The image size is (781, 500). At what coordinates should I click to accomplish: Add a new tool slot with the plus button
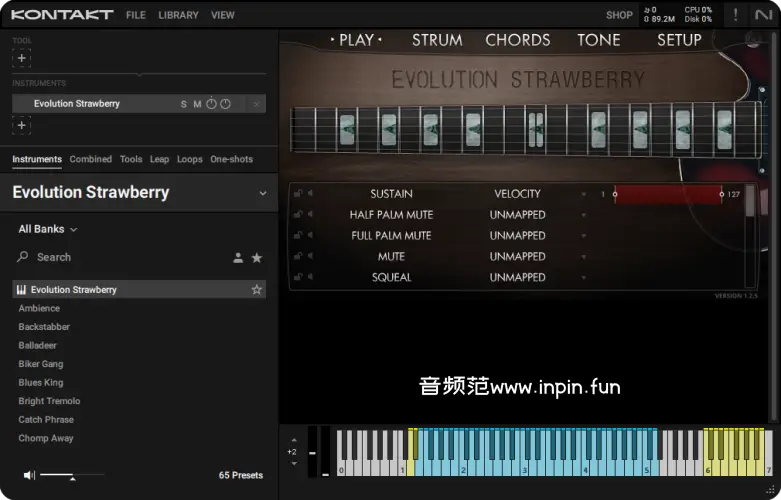(22, 58)
